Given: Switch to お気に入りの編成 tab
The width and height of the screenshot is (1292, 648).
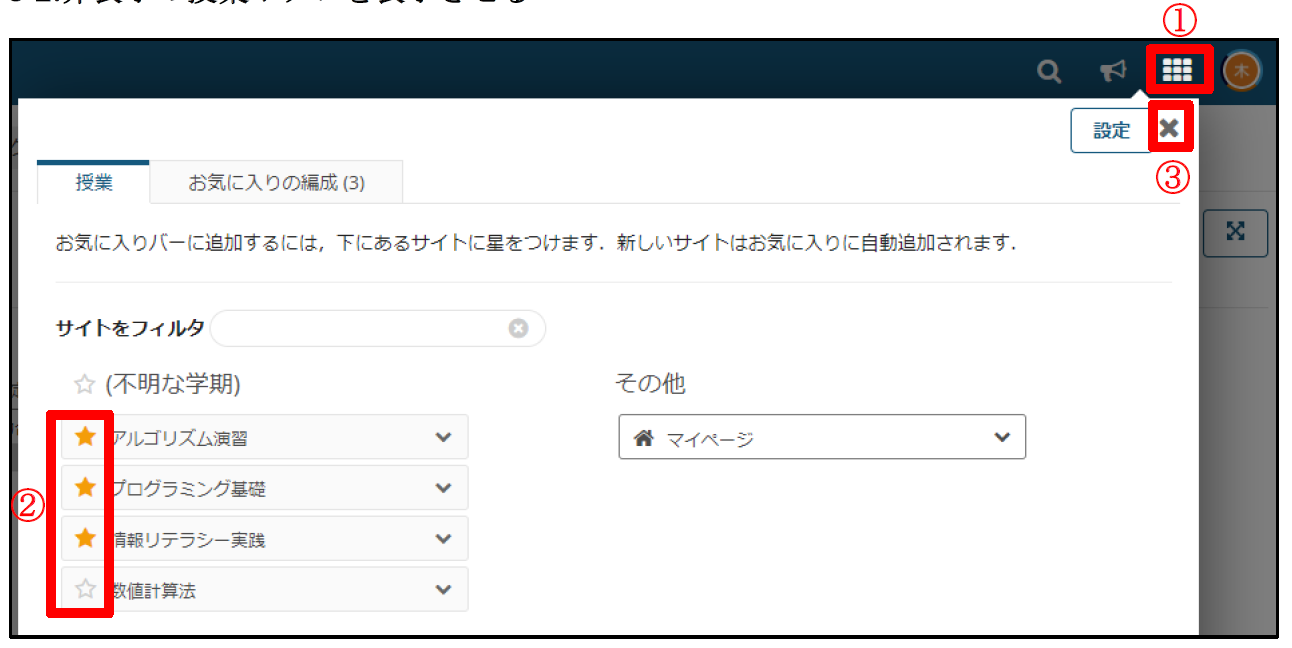Looking at the screenshot, I should pos(276,183).
